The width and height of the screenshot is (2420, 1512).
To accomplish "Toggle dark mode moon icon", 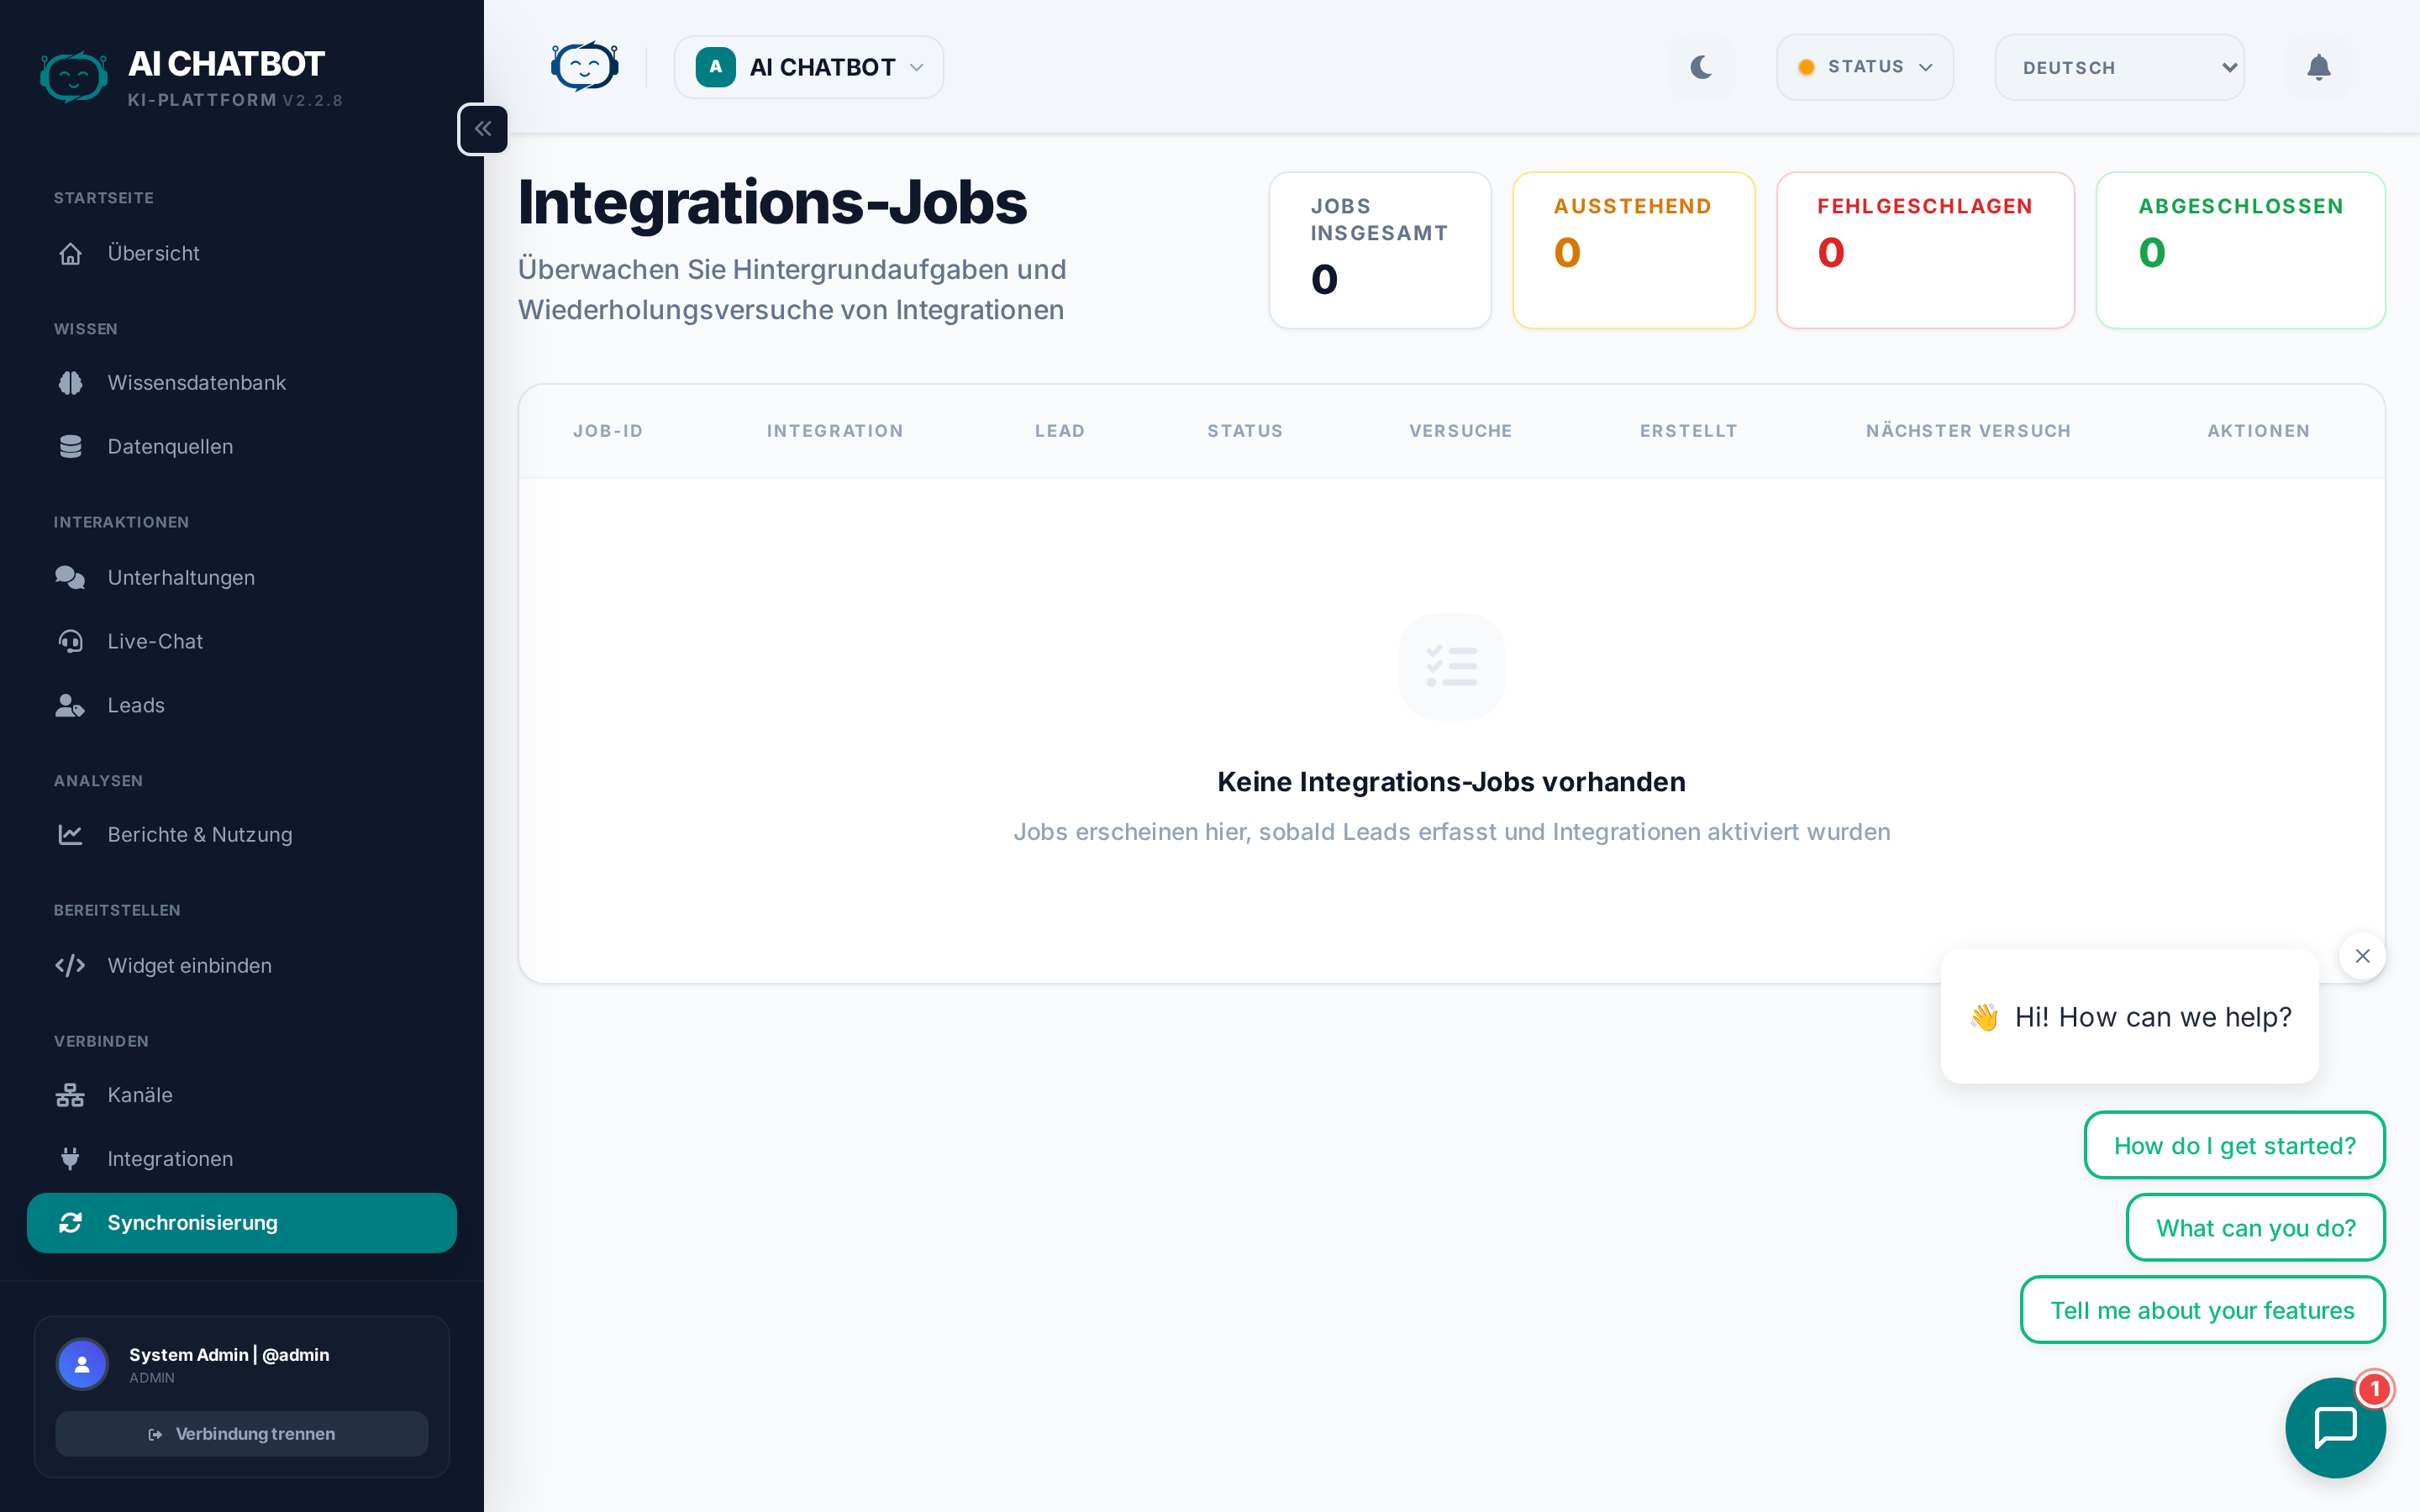I will point(1701,67).
